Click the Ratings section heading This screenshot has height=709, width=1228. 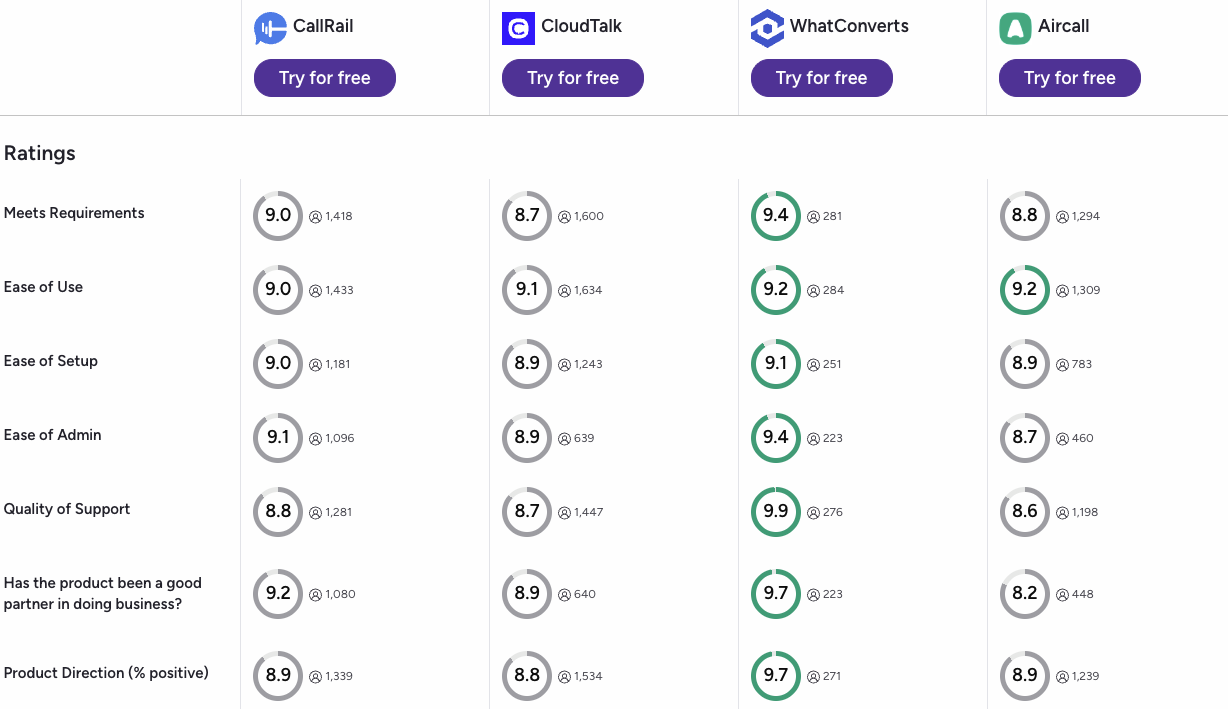(40, 153)
